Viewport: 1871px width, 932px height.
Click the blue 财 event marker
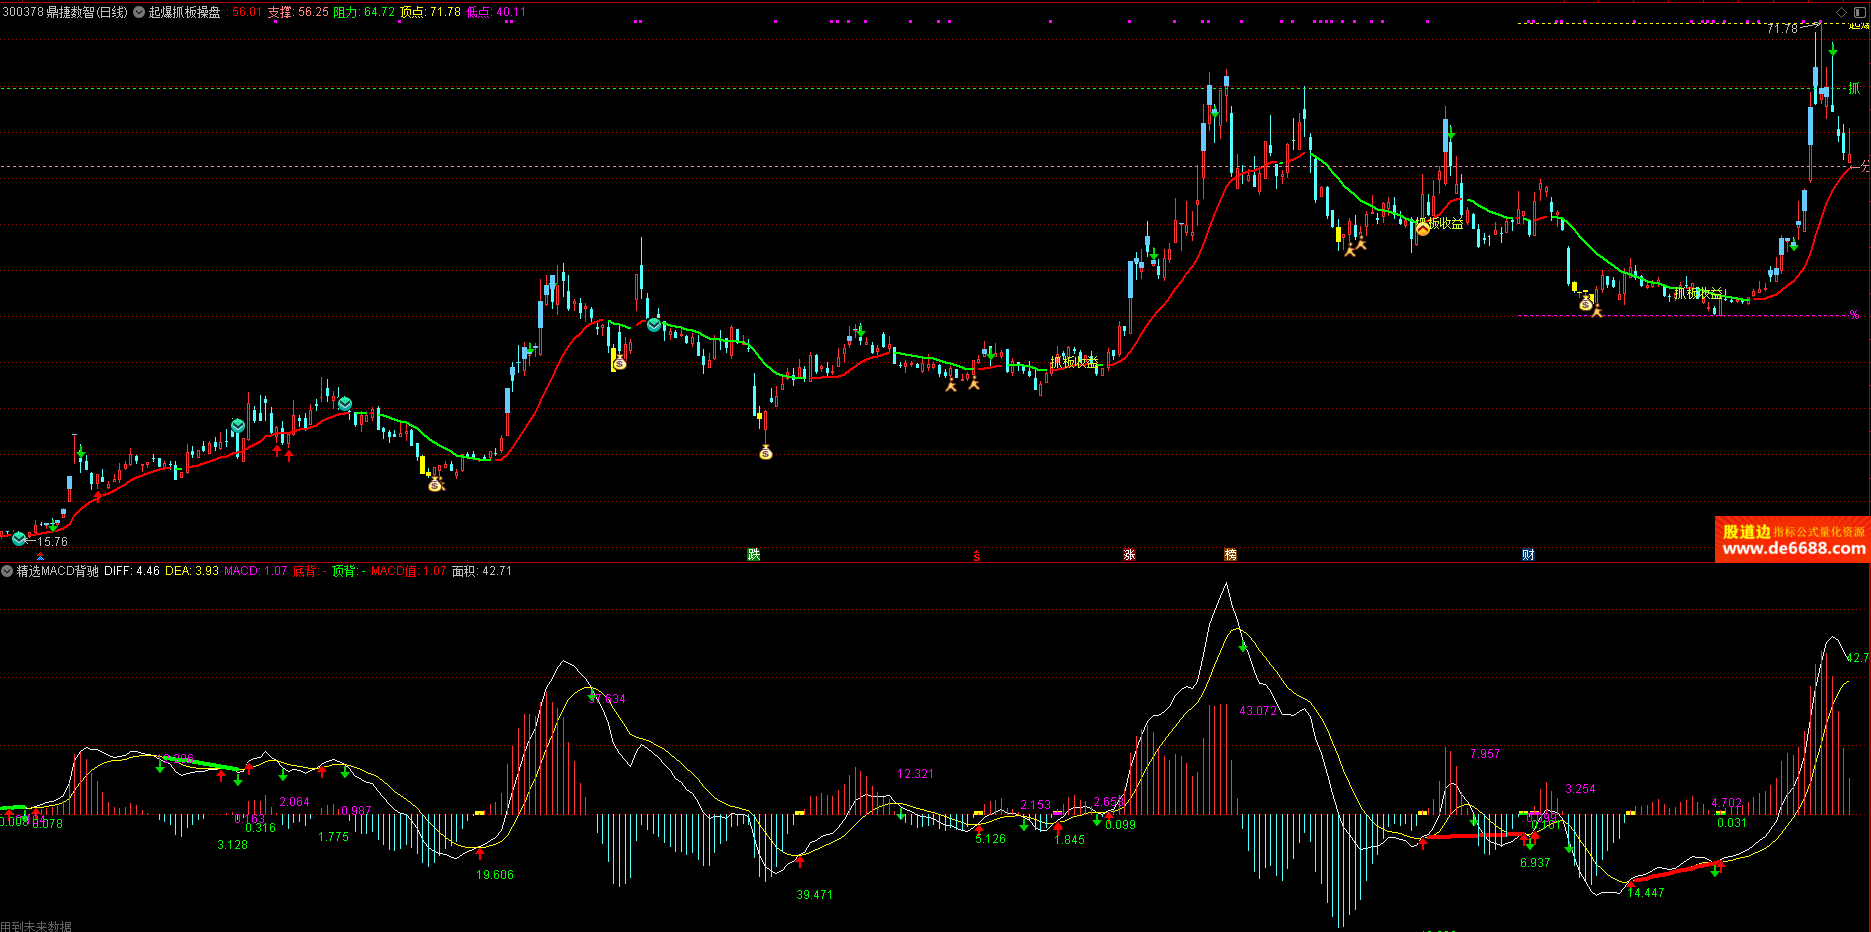(x=1528, y=555)
